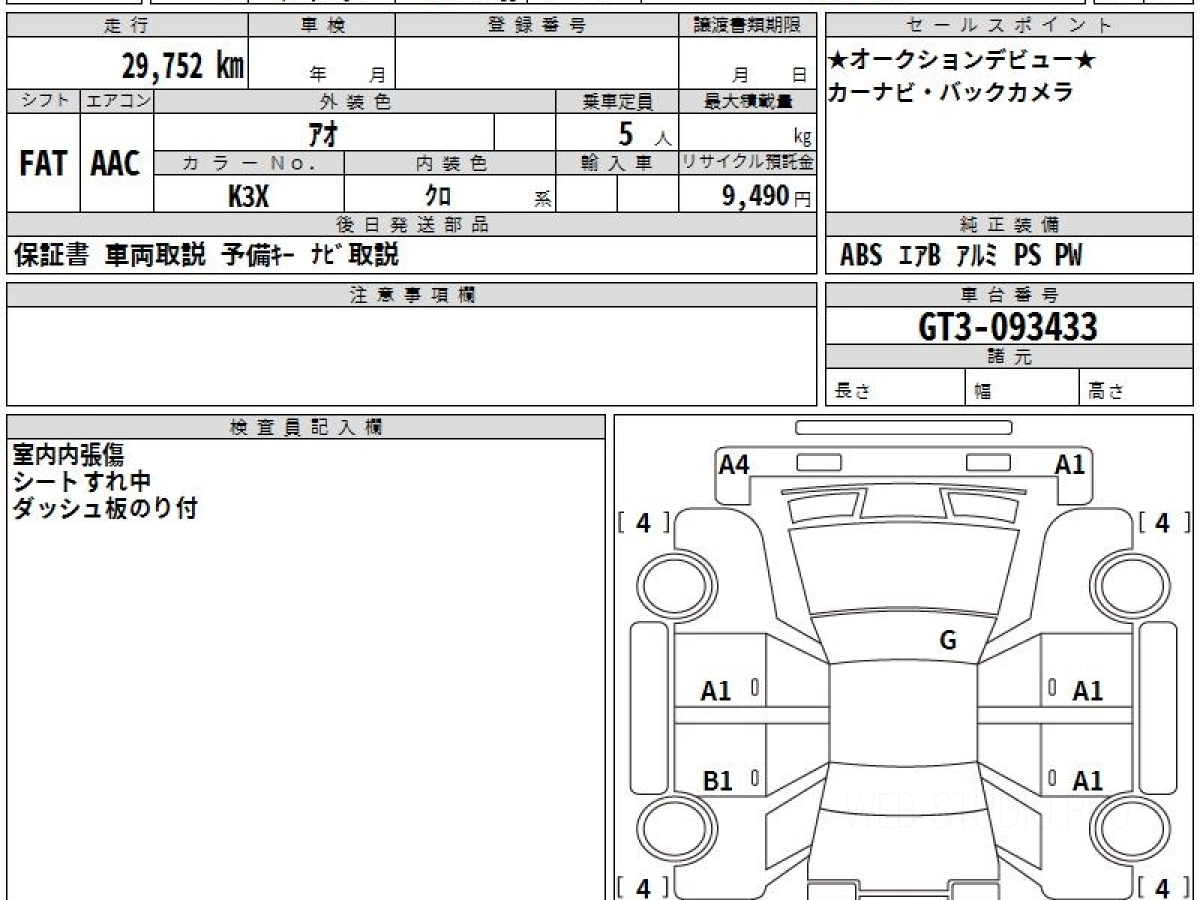The width and height of the screenshot is (1200, 900).
Task: Select the ABS equipment entry
Action: [x=861, y=256]
